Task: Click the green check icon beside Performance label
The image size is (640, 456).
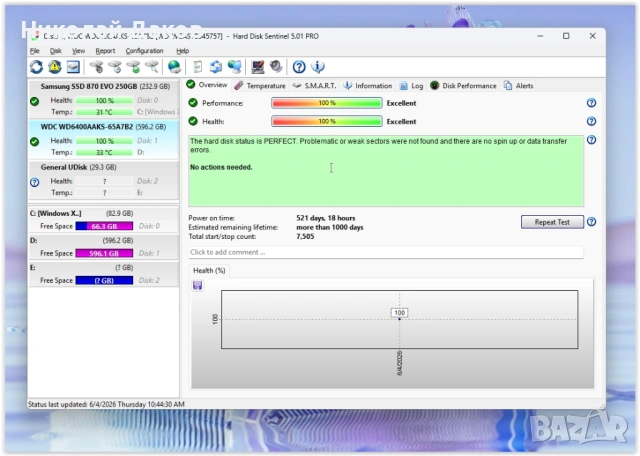Action: click(193, 103)
